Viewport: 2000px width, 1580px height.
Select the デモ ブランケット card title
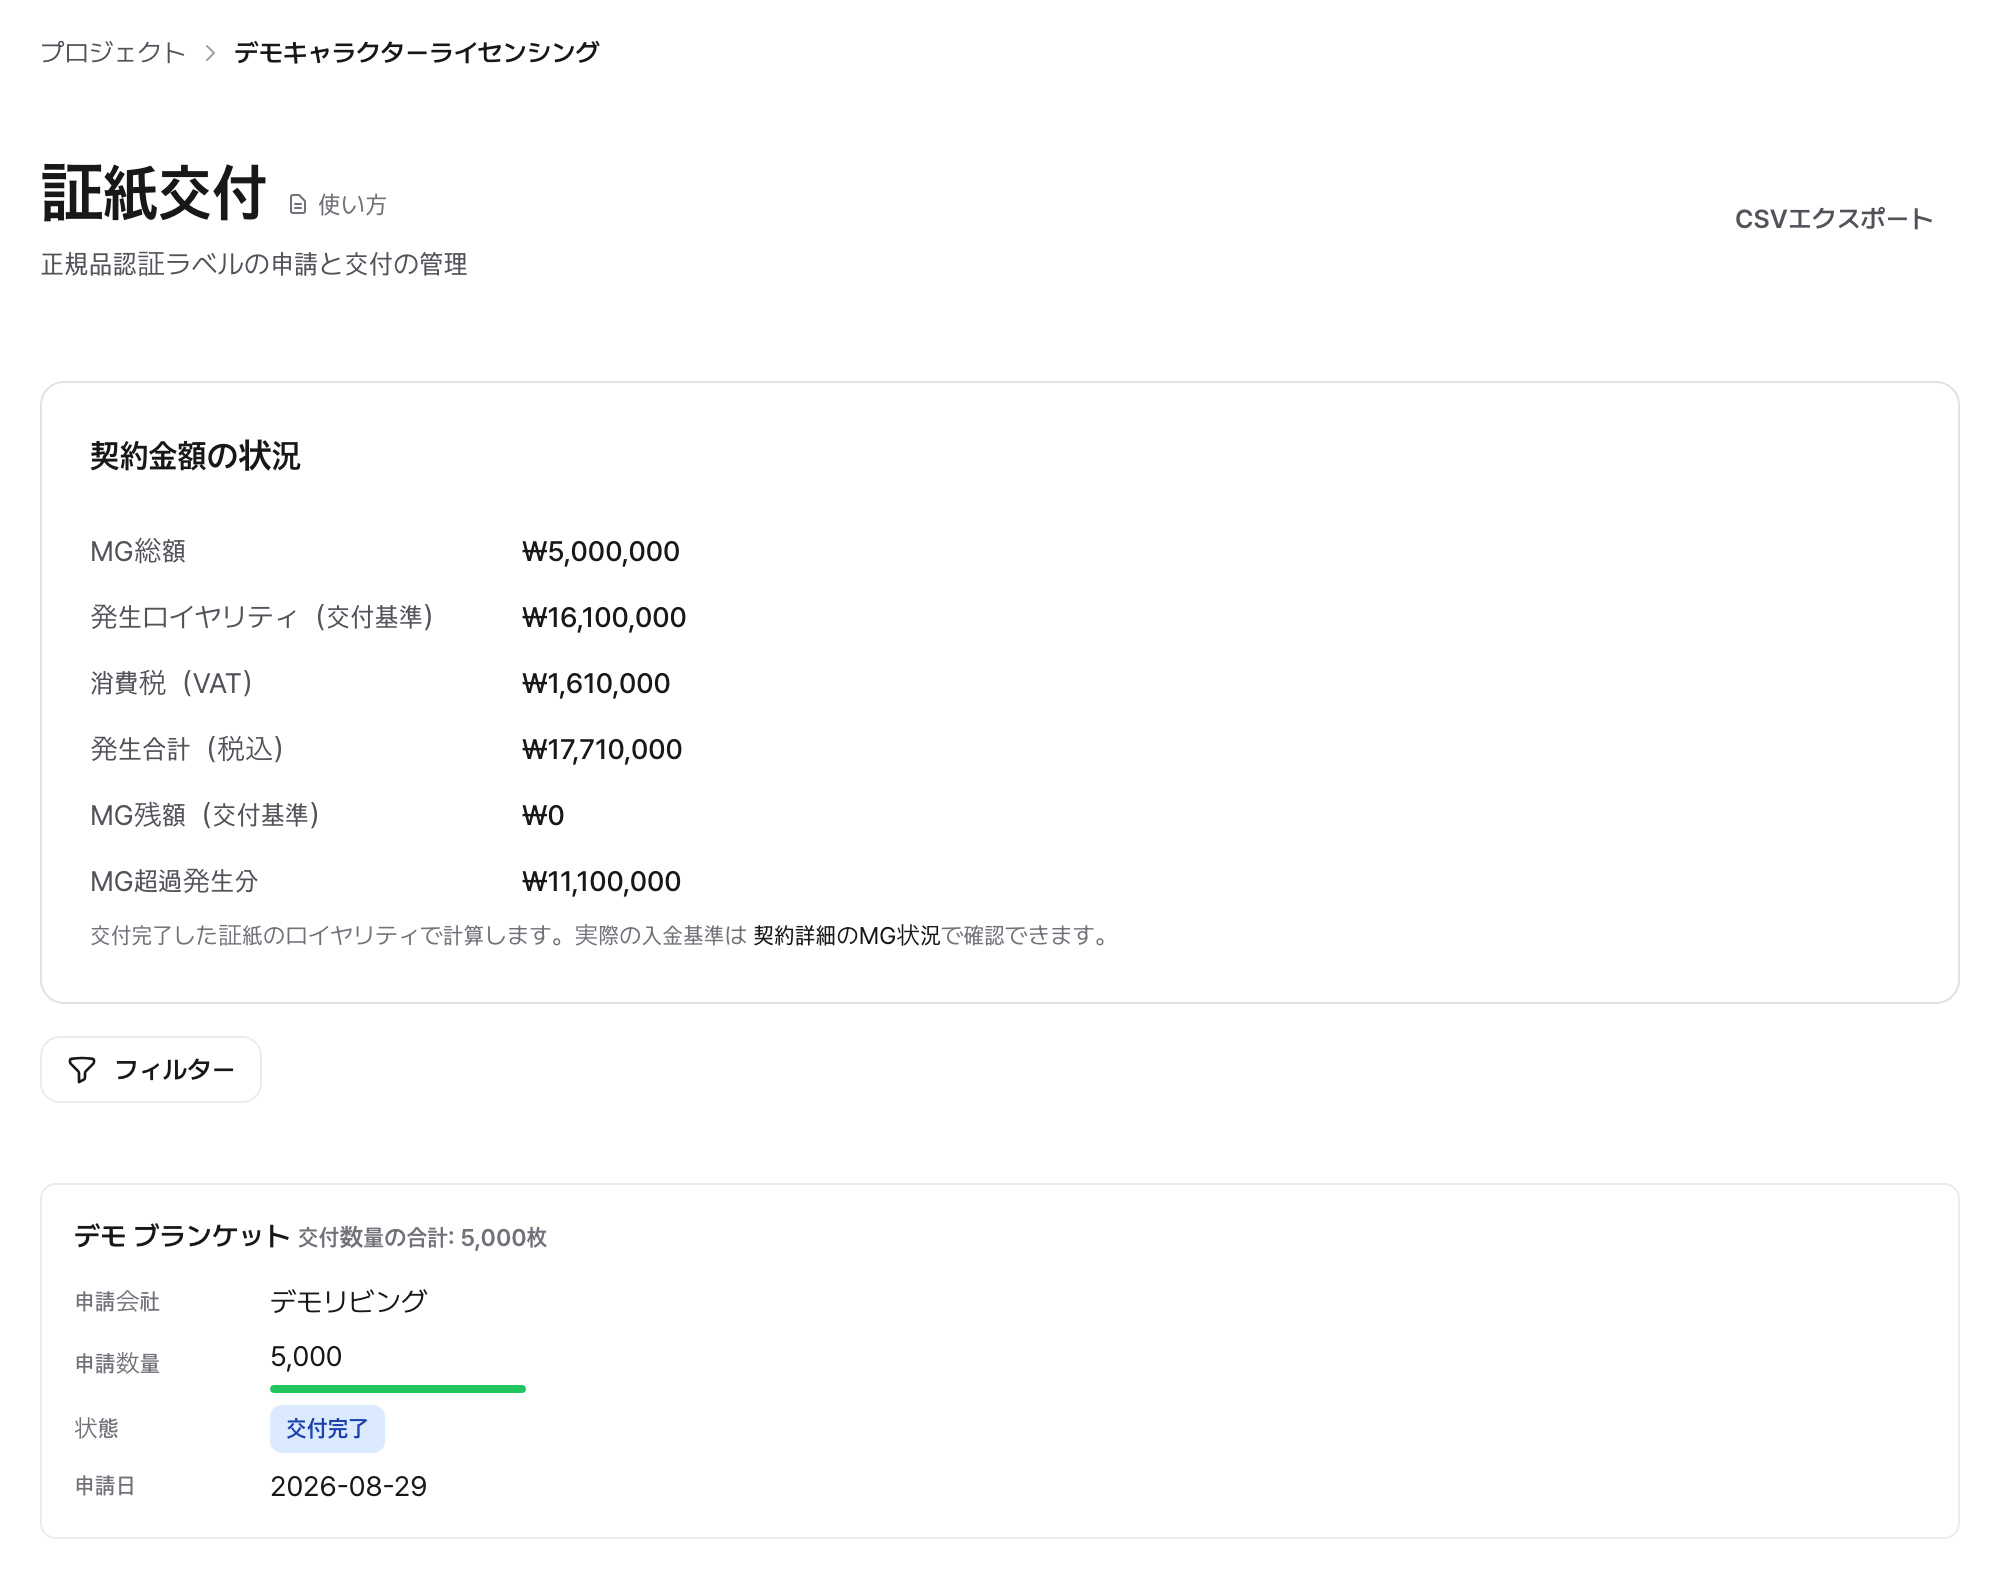pos(182,1236)
